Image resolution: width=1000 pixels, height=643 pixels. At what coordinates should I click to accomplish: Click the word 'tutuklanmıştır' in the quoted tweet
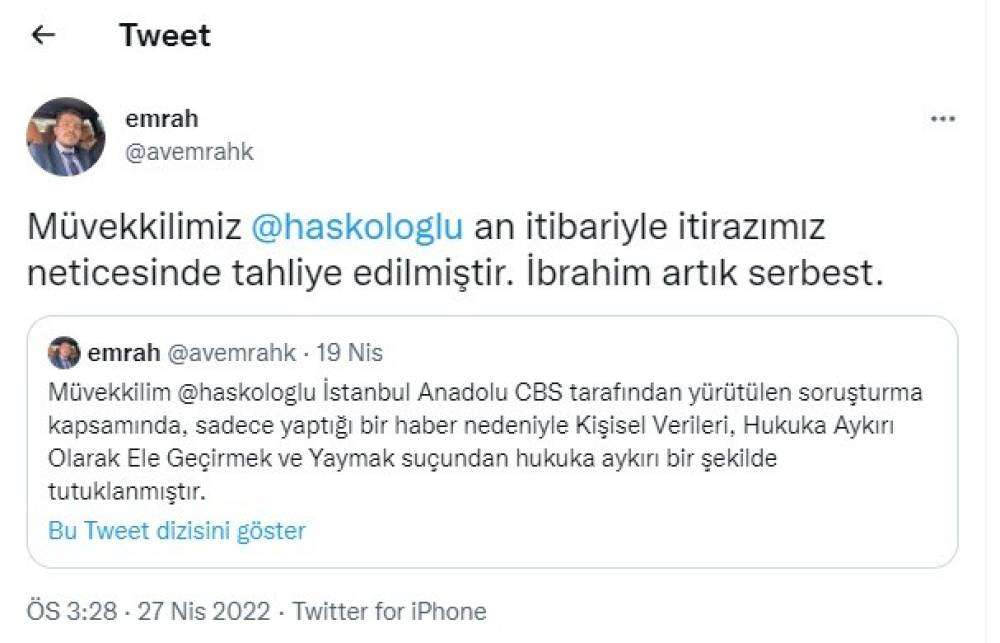point(125,492)
